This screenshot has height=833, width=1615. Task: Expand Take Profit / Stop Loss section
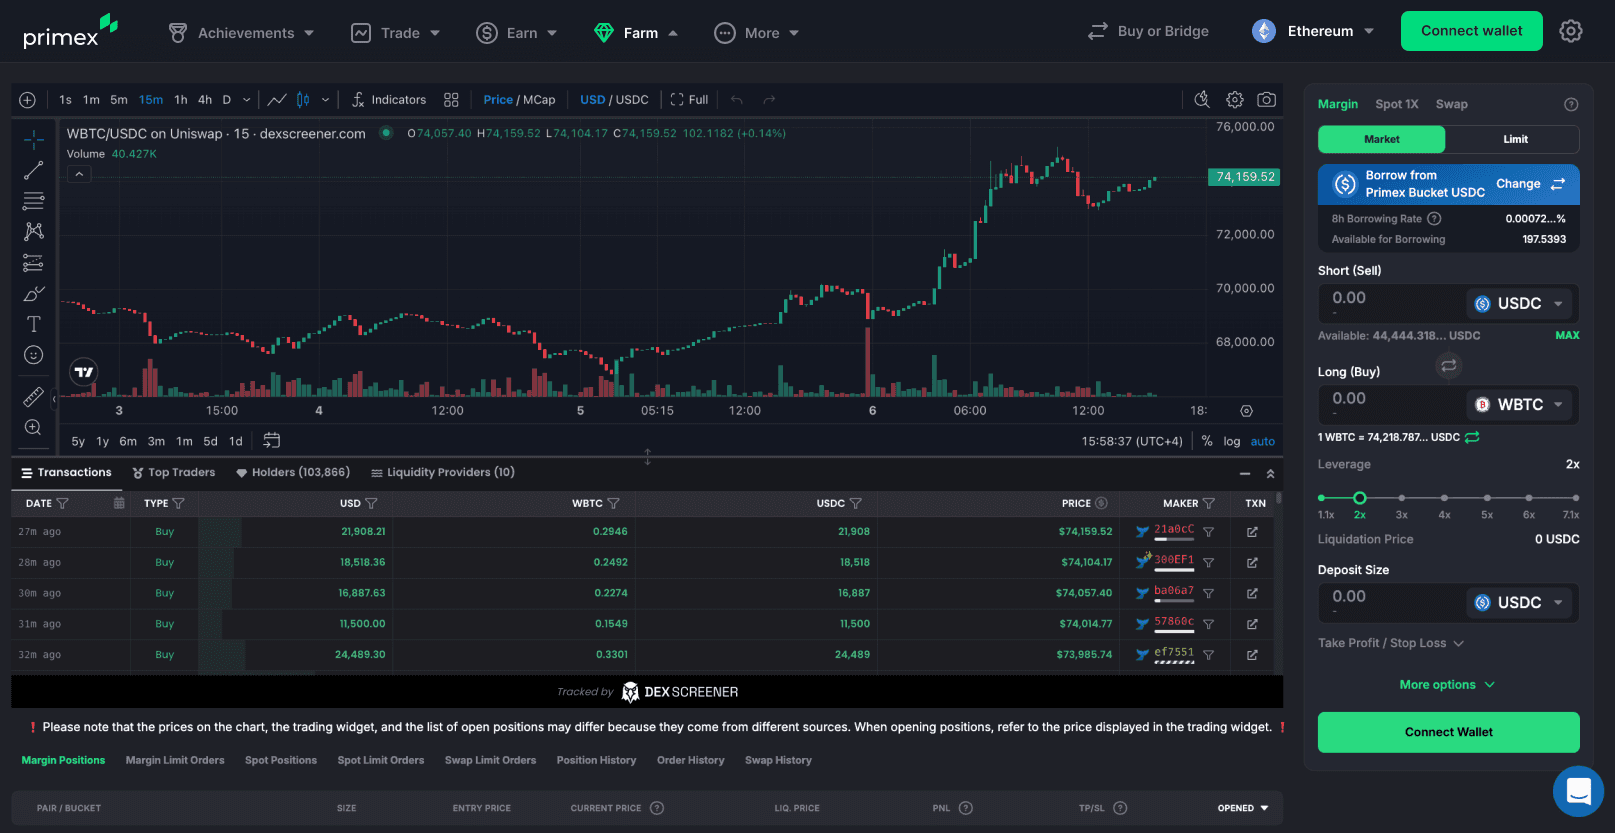pos(1391,643)
